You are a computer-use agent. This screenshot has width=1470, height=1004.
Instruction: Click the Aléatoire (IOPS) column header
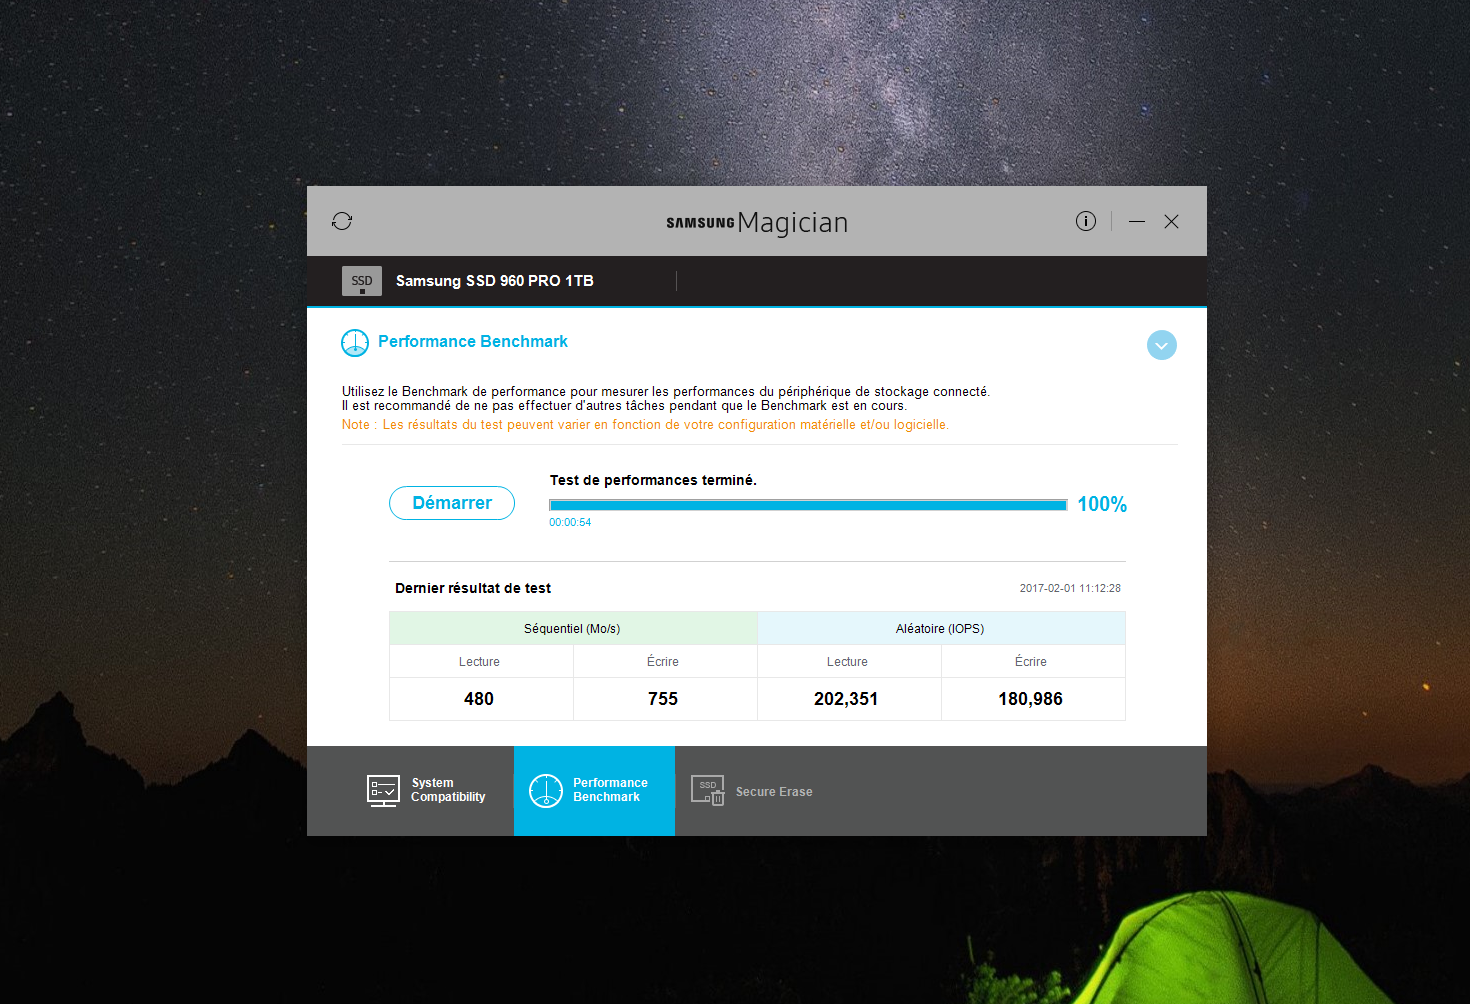[941, 628]
